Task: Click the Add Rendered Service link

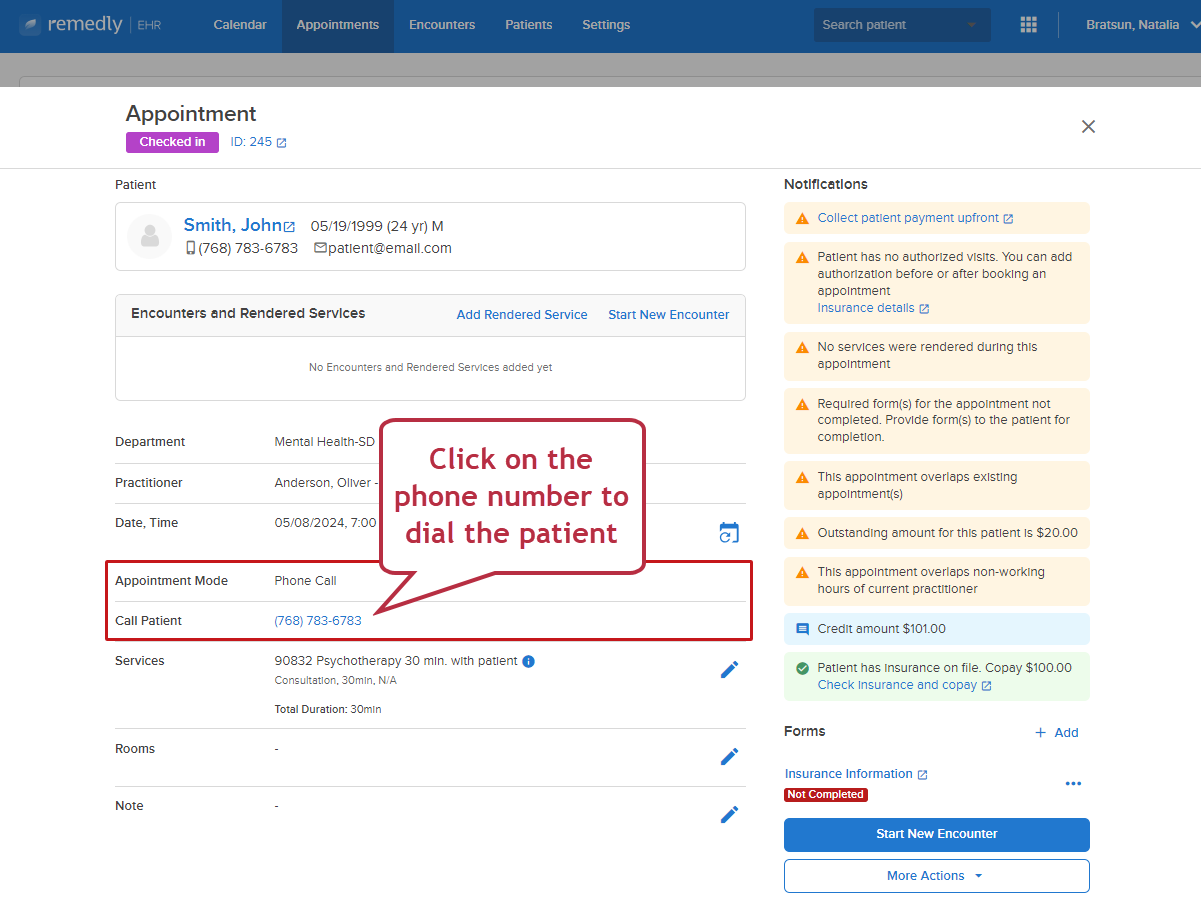Action: pyautogui.click(x=522, y=315)
